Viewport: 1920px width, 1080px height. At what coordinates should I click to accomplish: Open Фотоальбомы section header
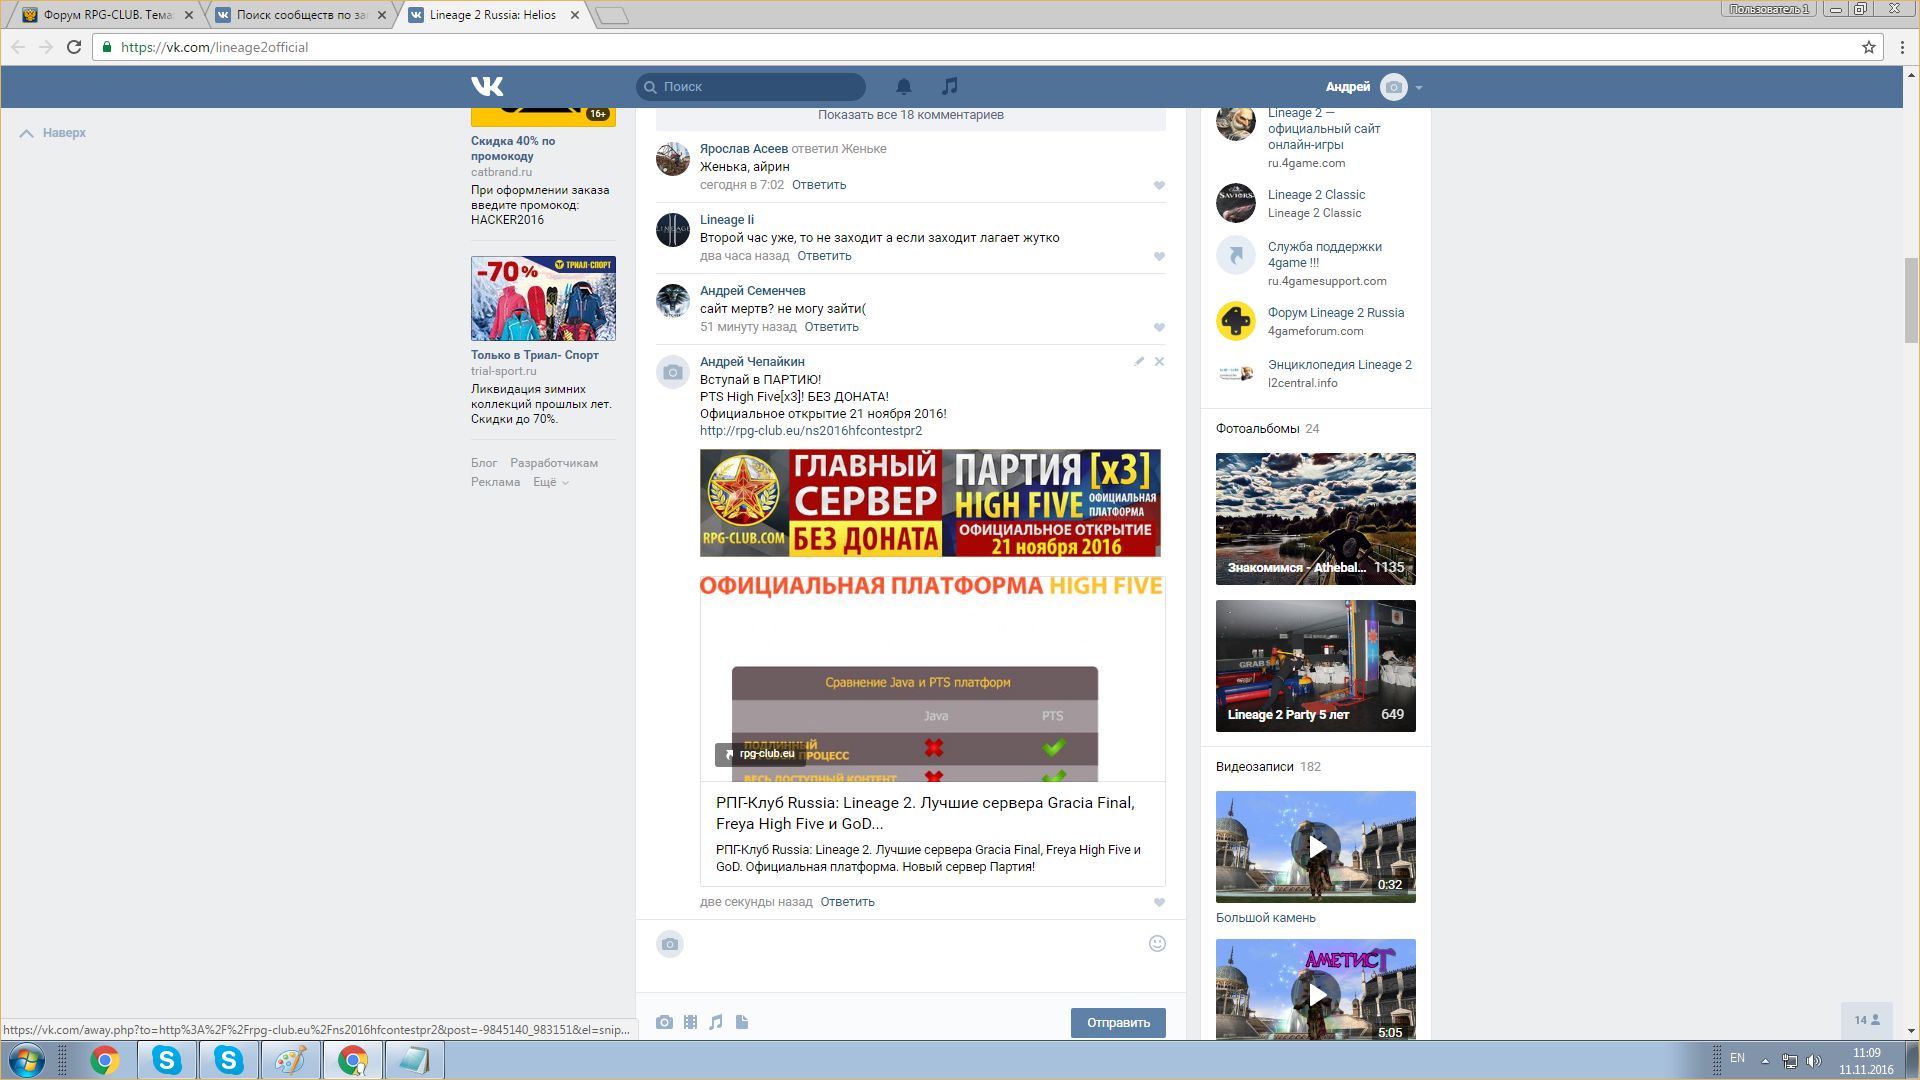tap(1257, 429)
